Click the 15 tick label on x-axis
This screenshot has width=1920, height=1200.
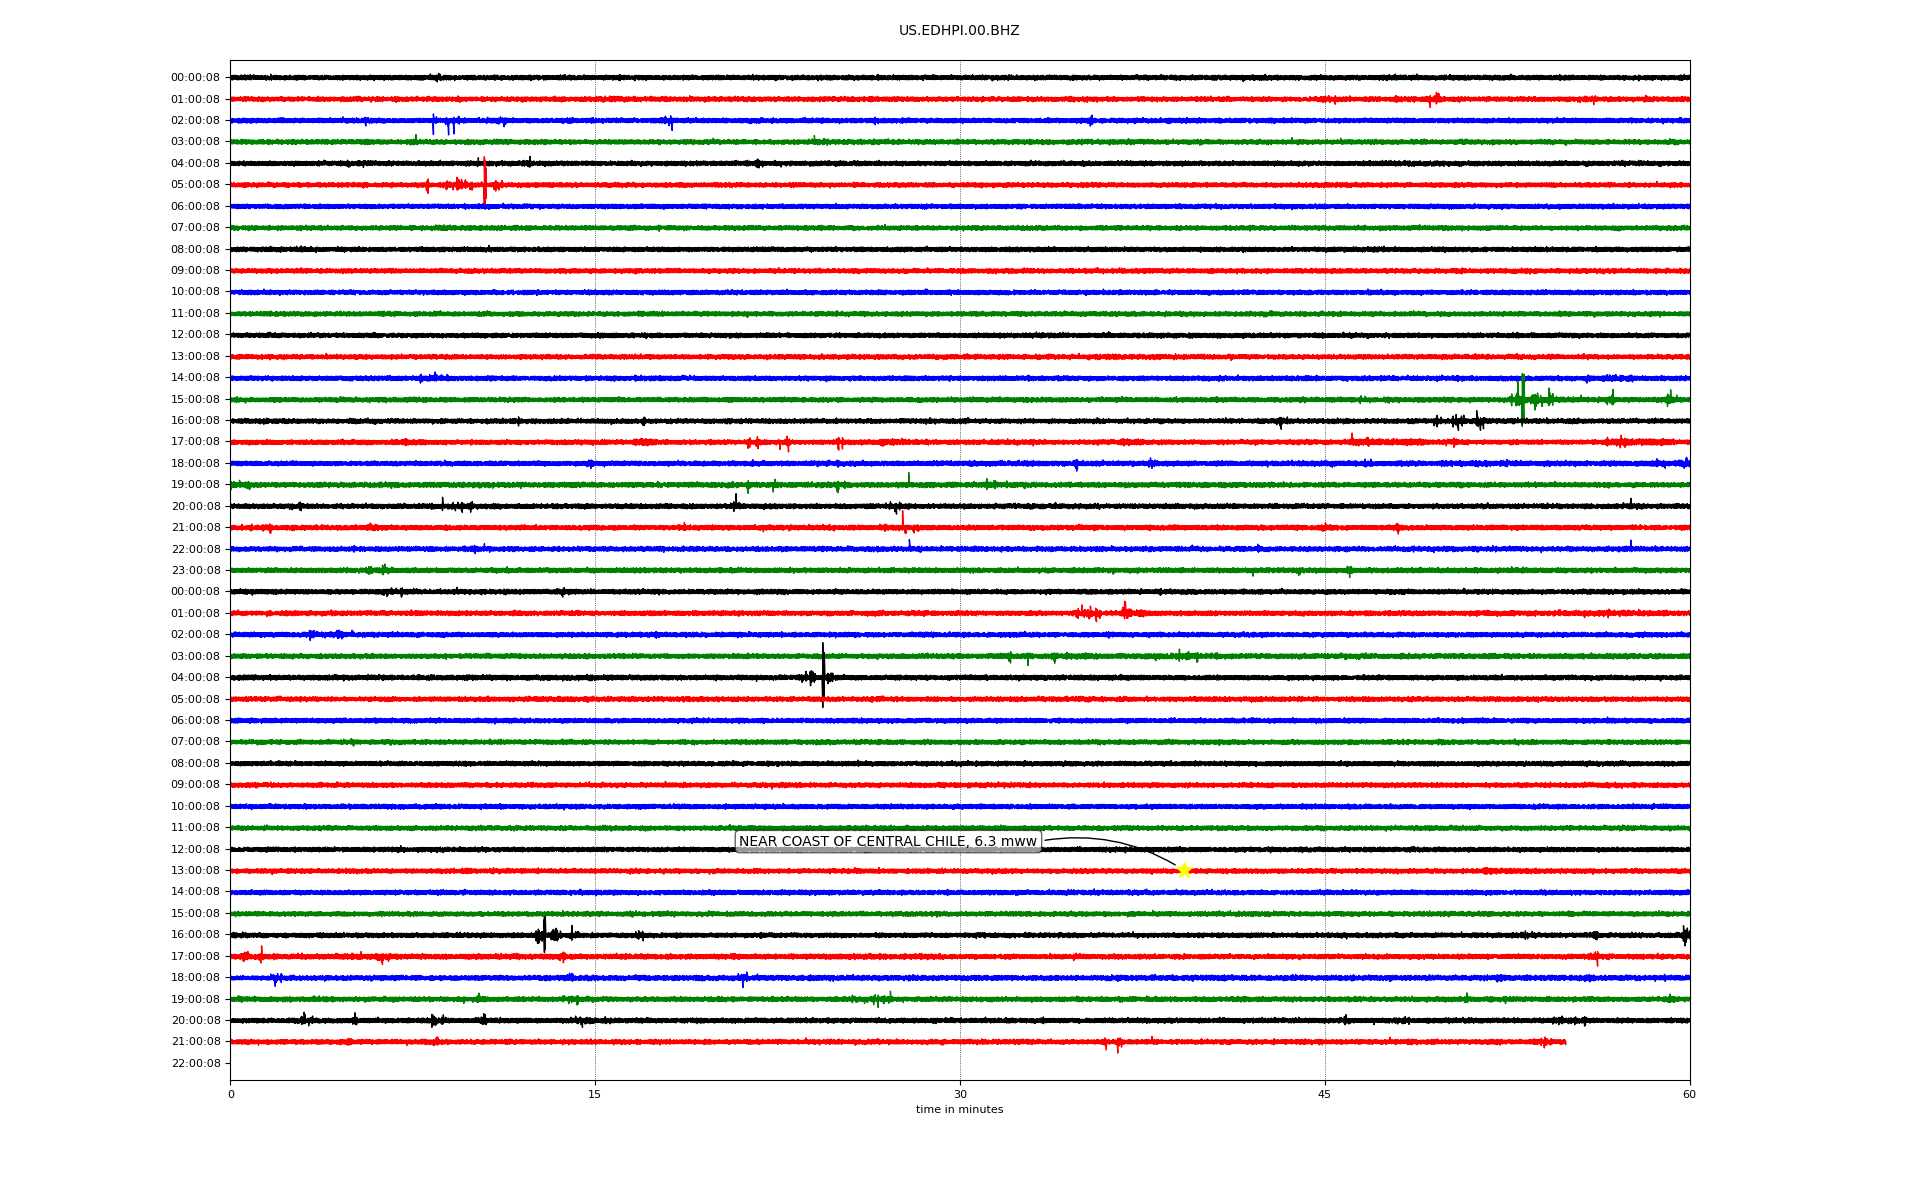coord(595,1094)
